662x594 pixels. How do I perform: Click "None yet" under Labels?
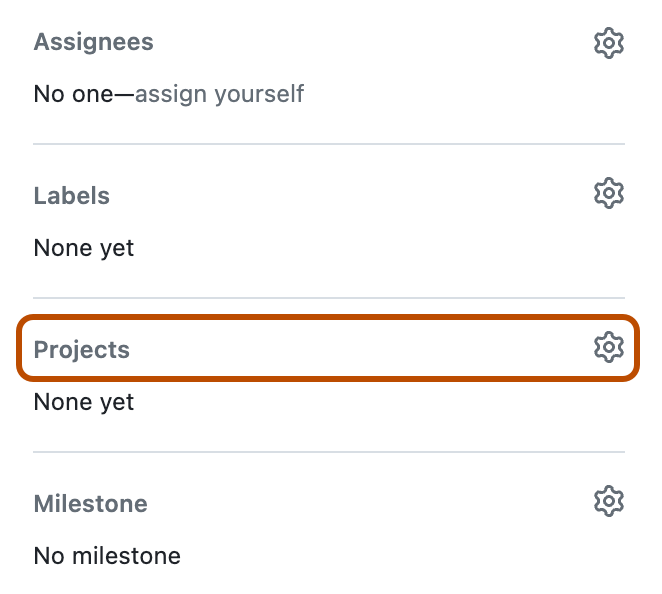(x=83, y=248)
